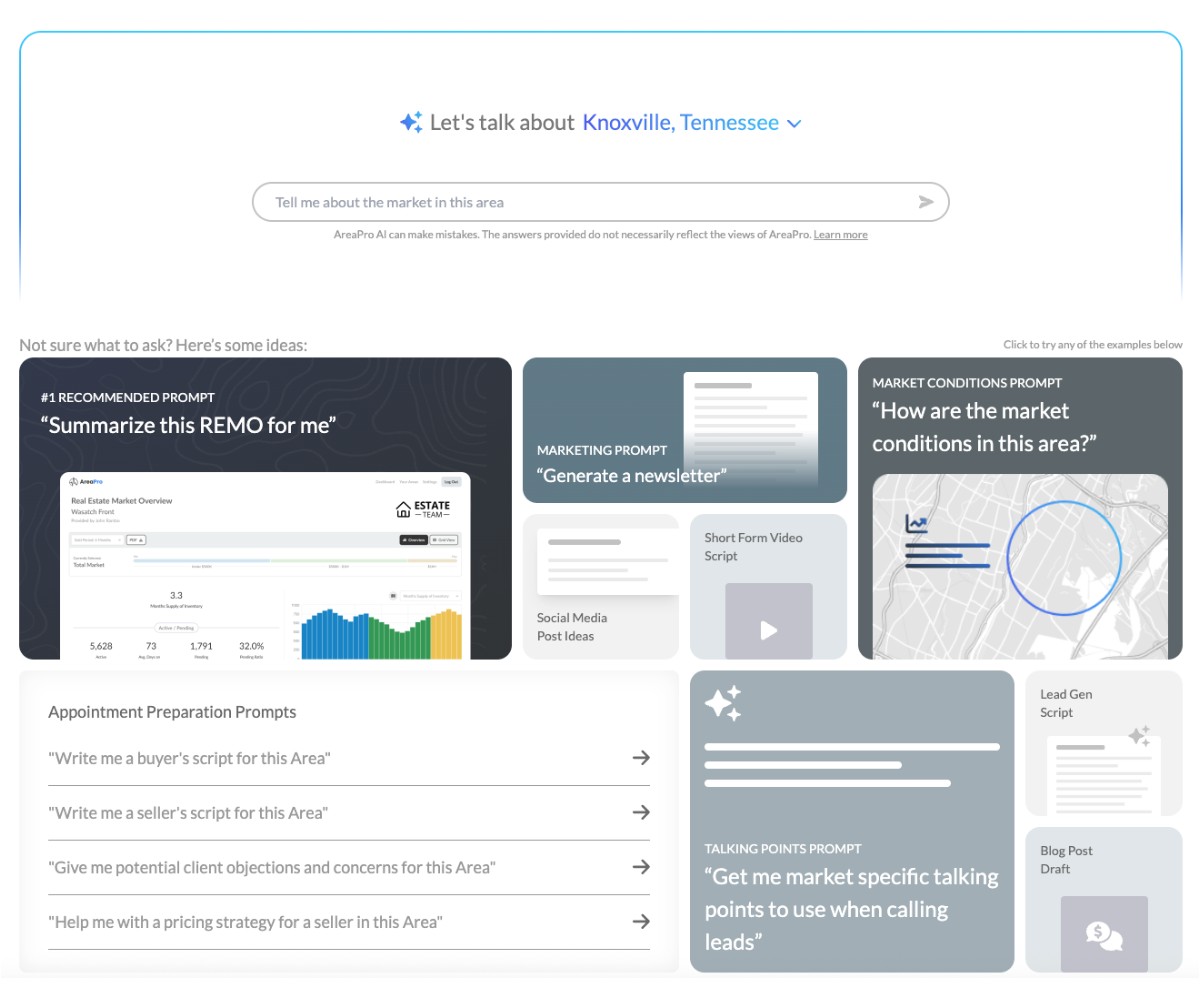Screen dimensions: 1200x1000
Task: Click the "Appointment Preparation Prompts" heading
Action: tap(172, 712)
